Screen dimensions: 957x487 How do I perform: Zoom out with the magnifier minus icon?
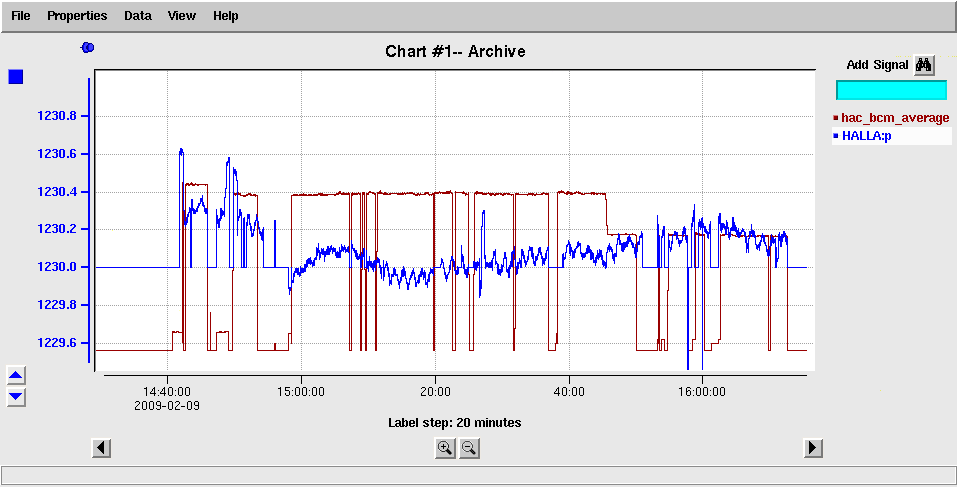pos(469,449)
